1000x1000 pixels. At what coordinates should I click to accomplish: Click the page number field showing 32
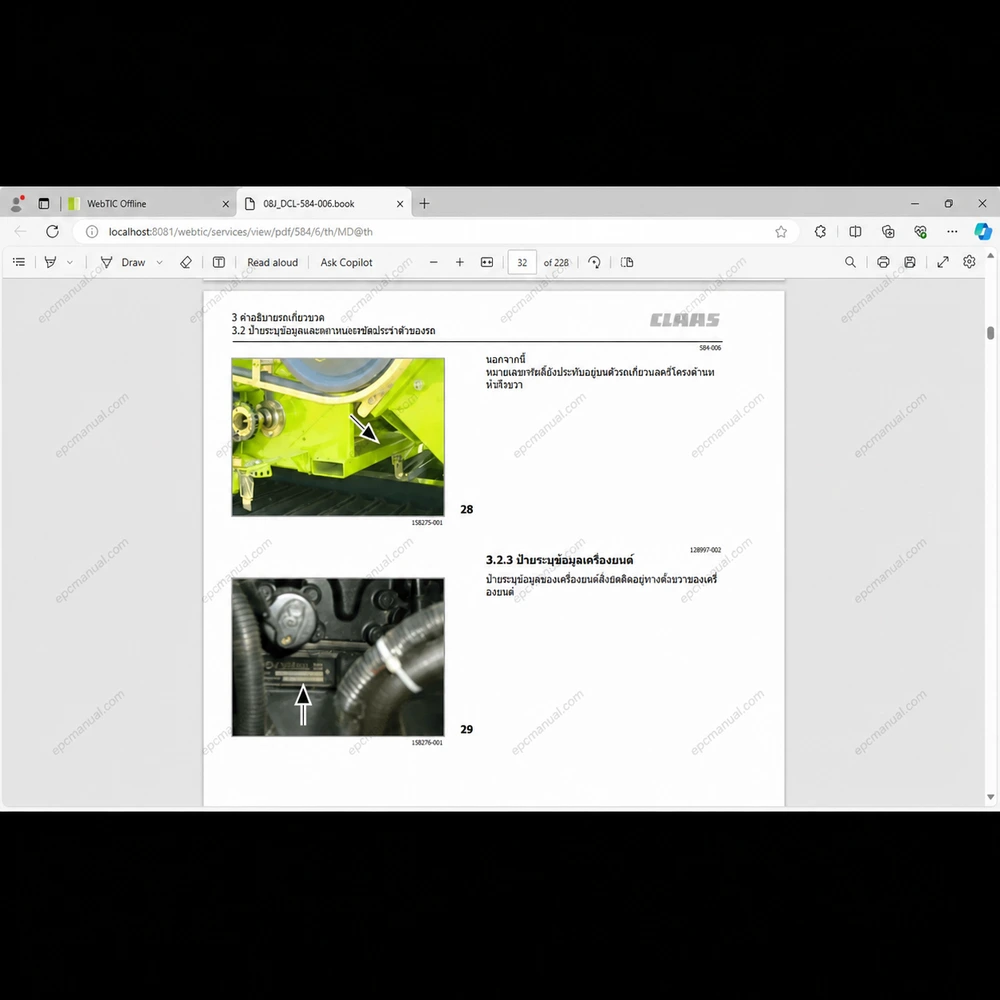[x=522, y=262]
